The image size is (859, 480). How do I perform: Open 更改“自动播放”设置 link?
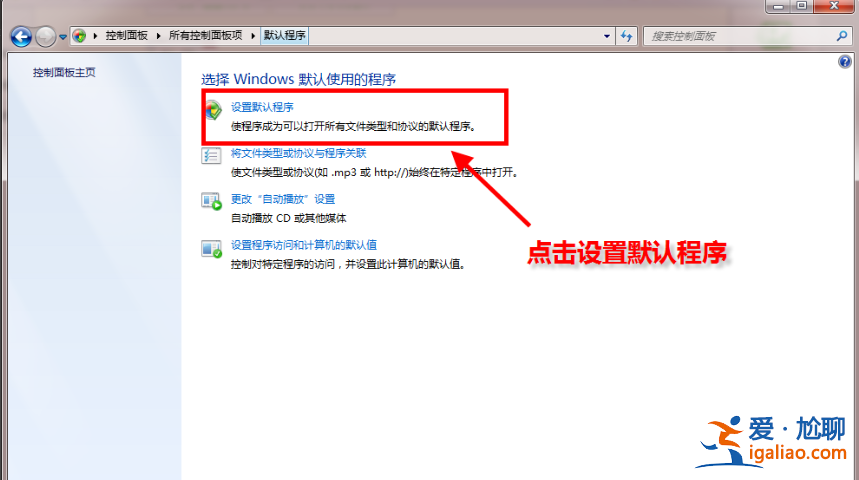pos(283,199)
